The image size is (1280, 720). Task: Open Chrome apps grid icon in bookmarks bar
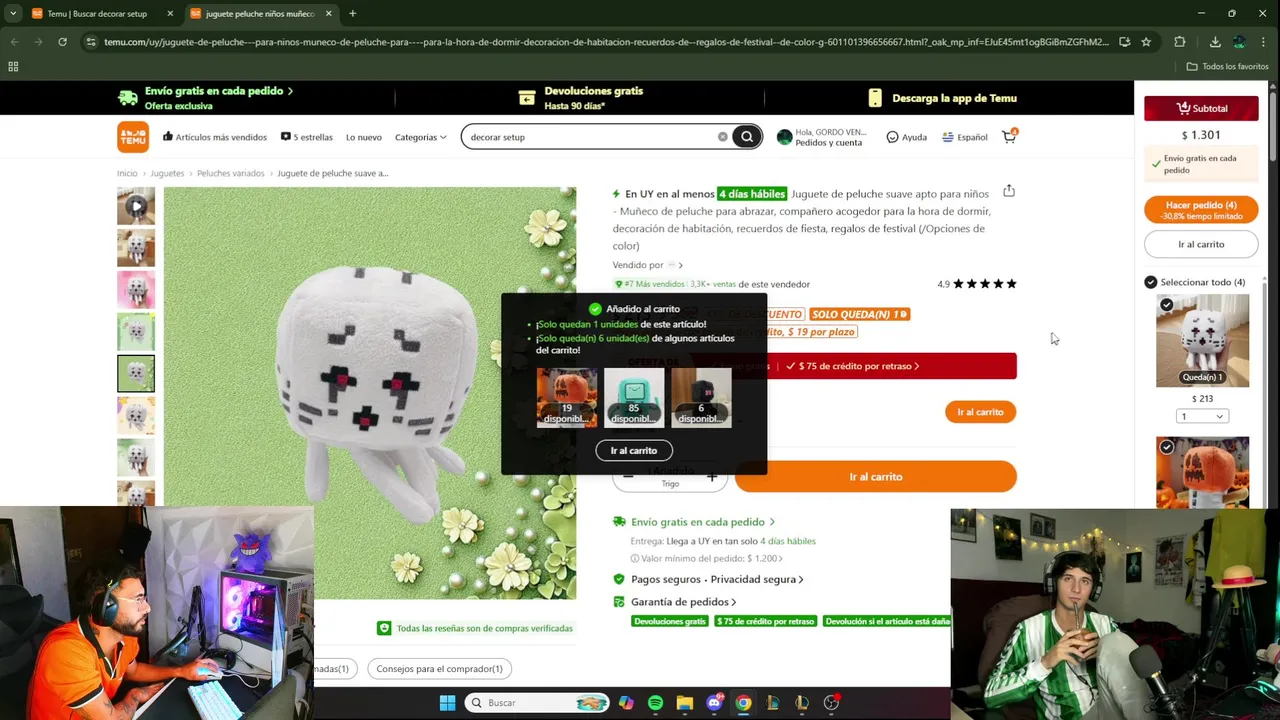point(13,67)
